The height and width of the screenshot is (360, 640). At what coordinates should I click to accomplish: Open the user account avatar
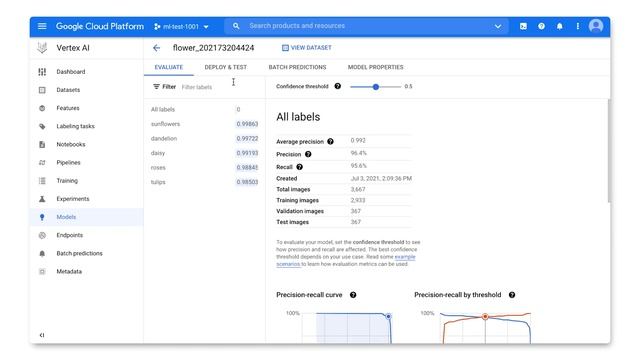pos(596,26)
